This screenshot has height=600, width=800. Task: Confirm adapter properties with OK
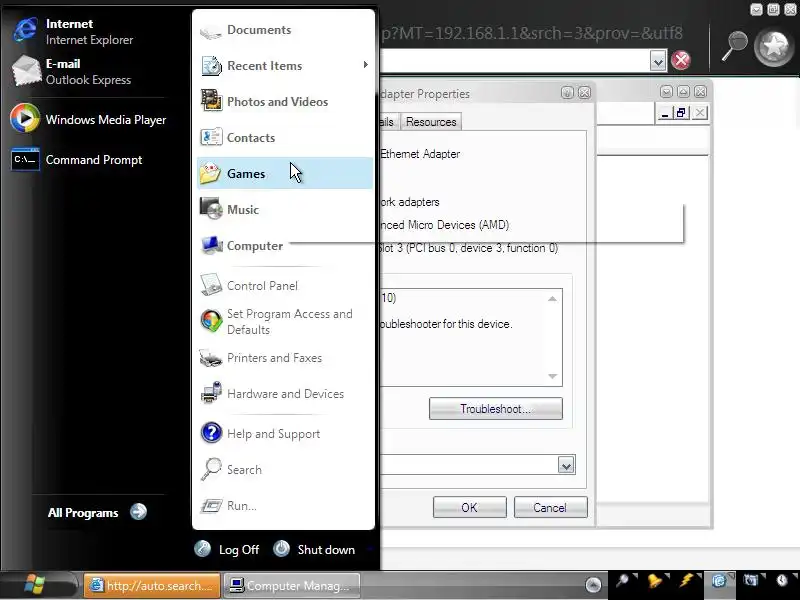click(x=469, y=508)
